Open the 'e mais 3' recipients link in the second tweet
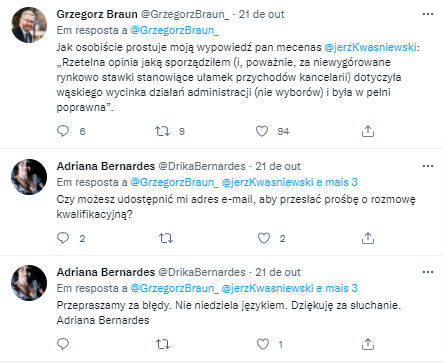Viewport: 444px width, 363px height. pyautogui.click(x=337, y=182)
